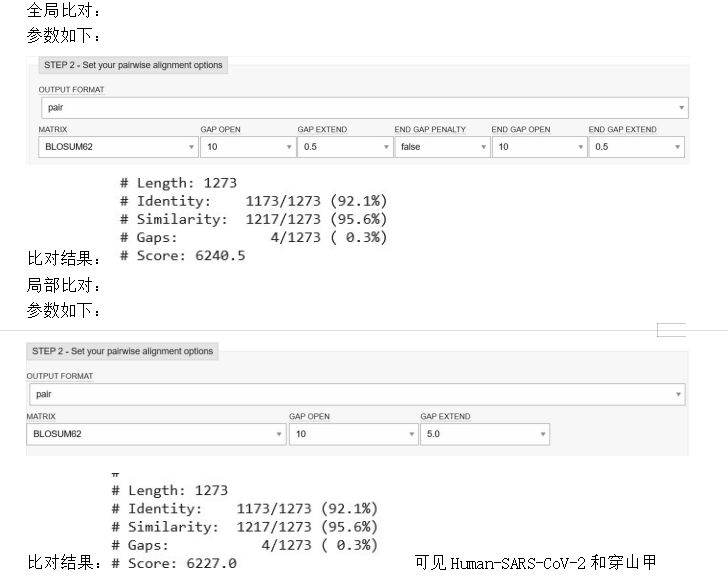Screen dimensions: 728x576
Task: Click the upper STEP 2 pairwise alignment options header
Action: [133, 65]
